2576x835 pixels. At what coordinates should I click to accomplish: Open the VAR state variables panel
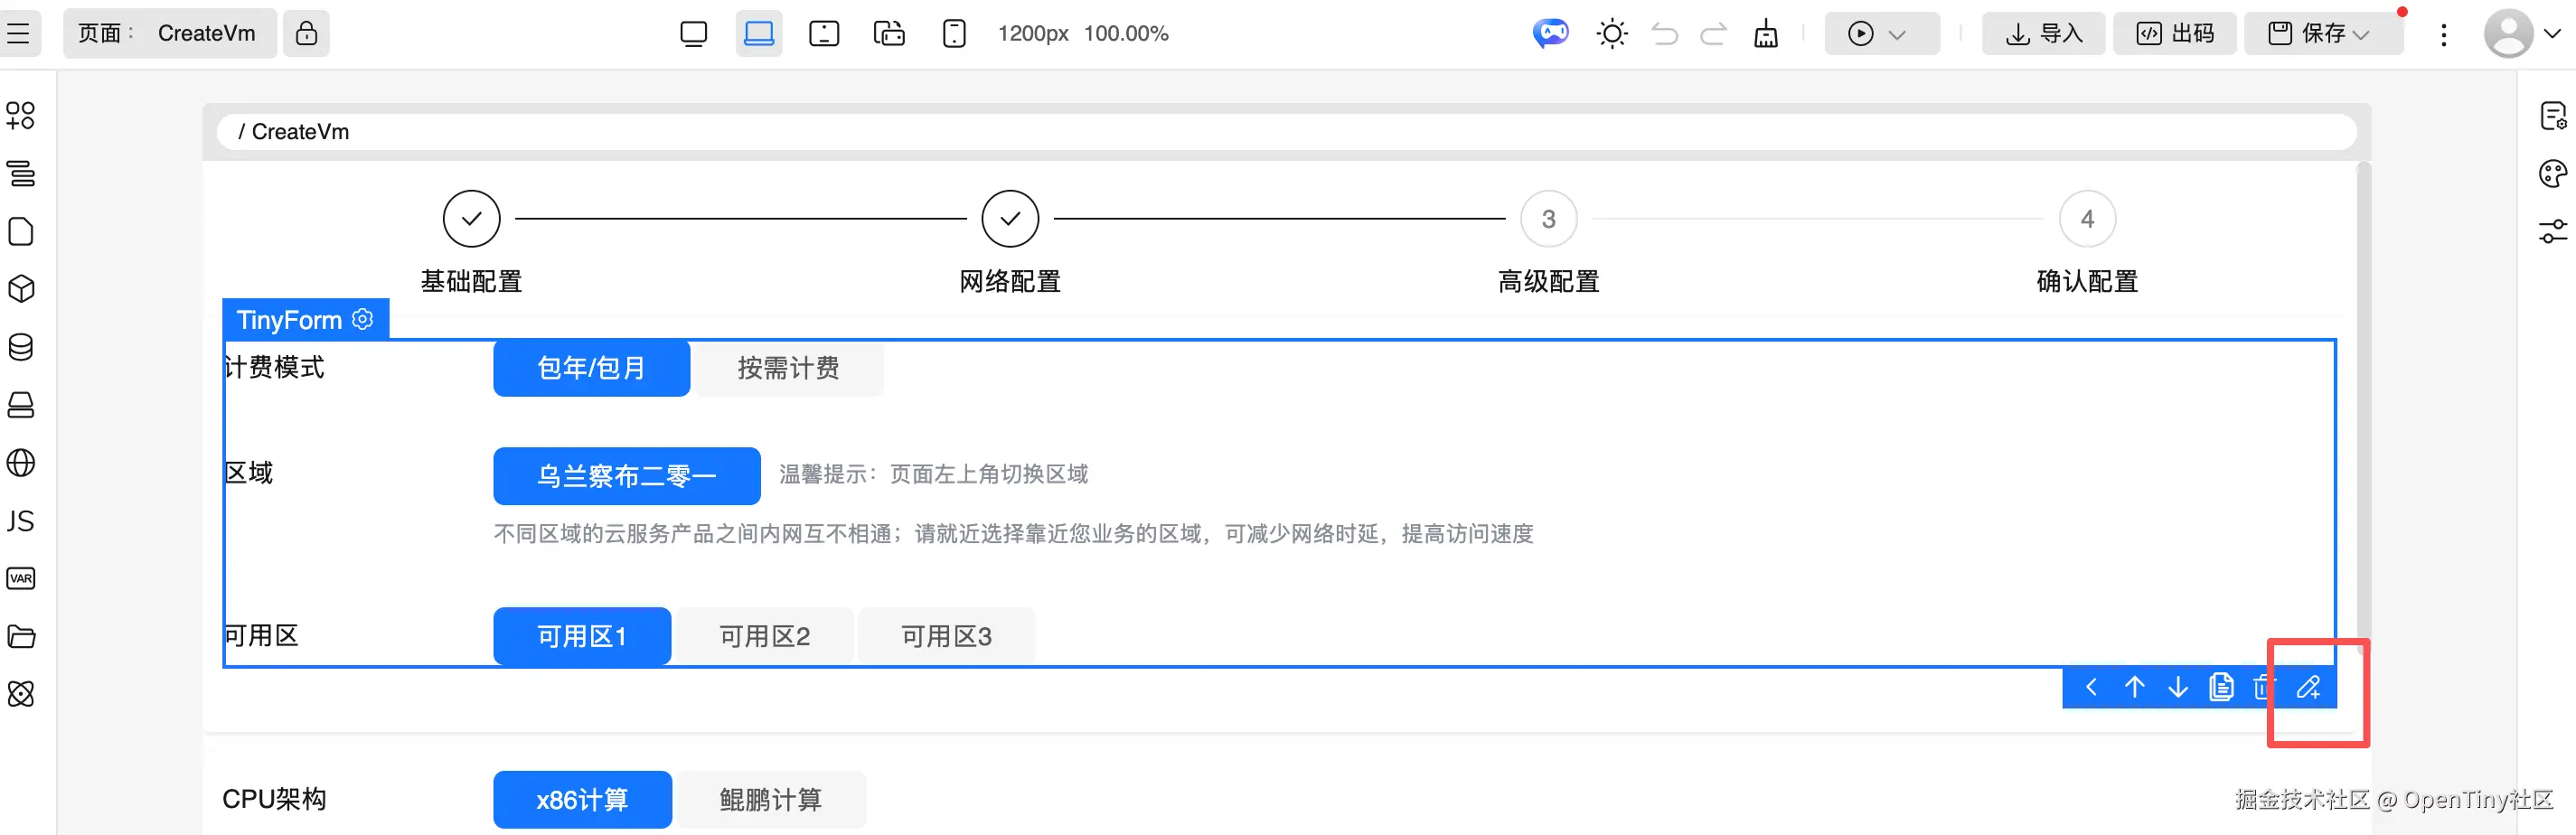coord(20,578)
